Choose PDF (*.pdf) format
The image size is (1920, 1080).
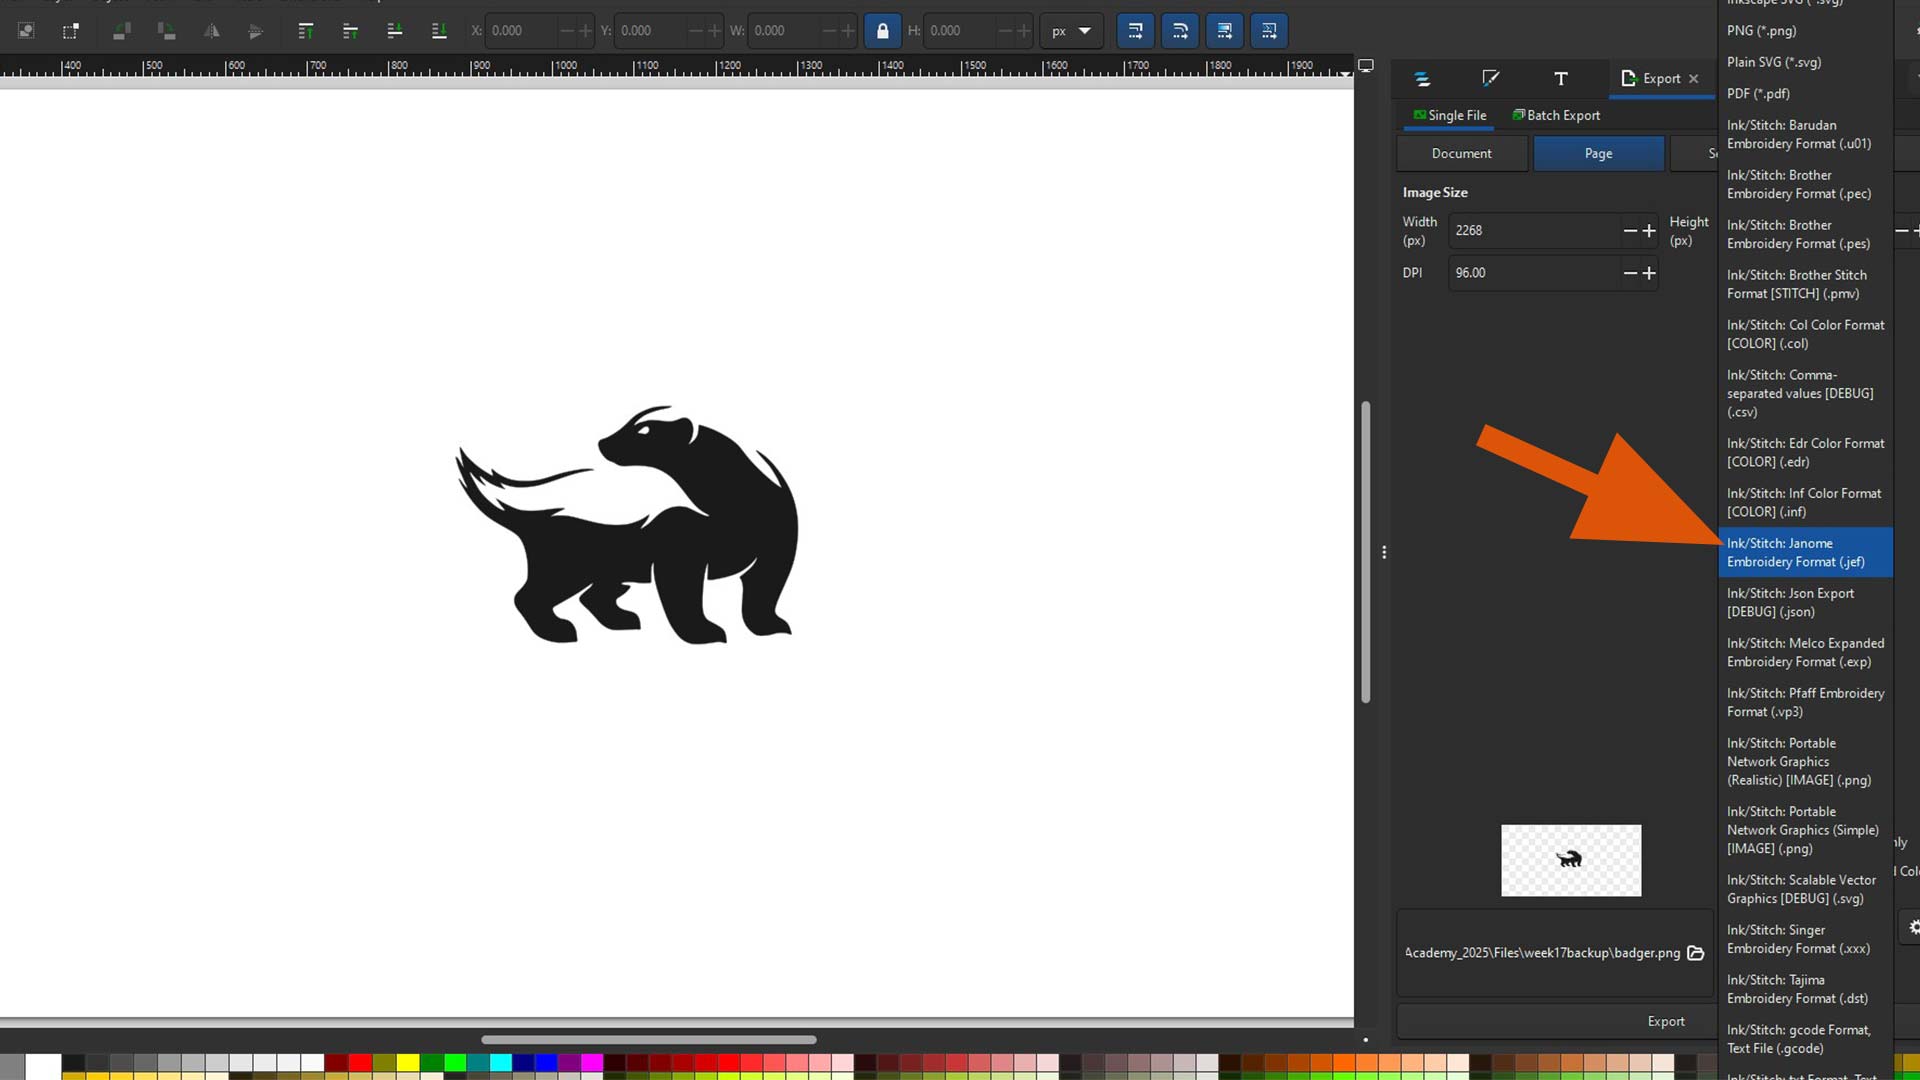1805,93
